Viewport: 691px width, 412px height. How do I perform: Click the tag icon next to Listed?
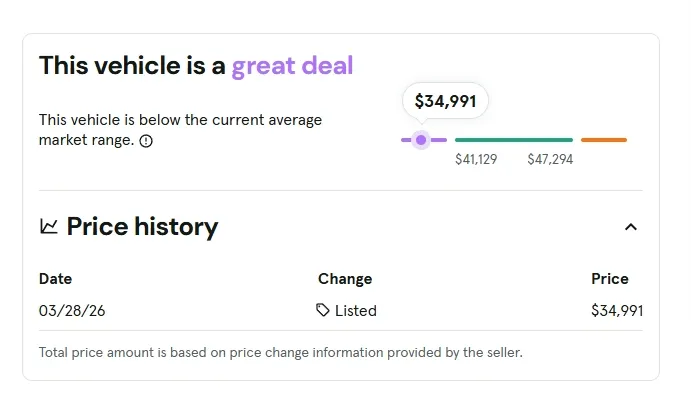click(323, 310)
